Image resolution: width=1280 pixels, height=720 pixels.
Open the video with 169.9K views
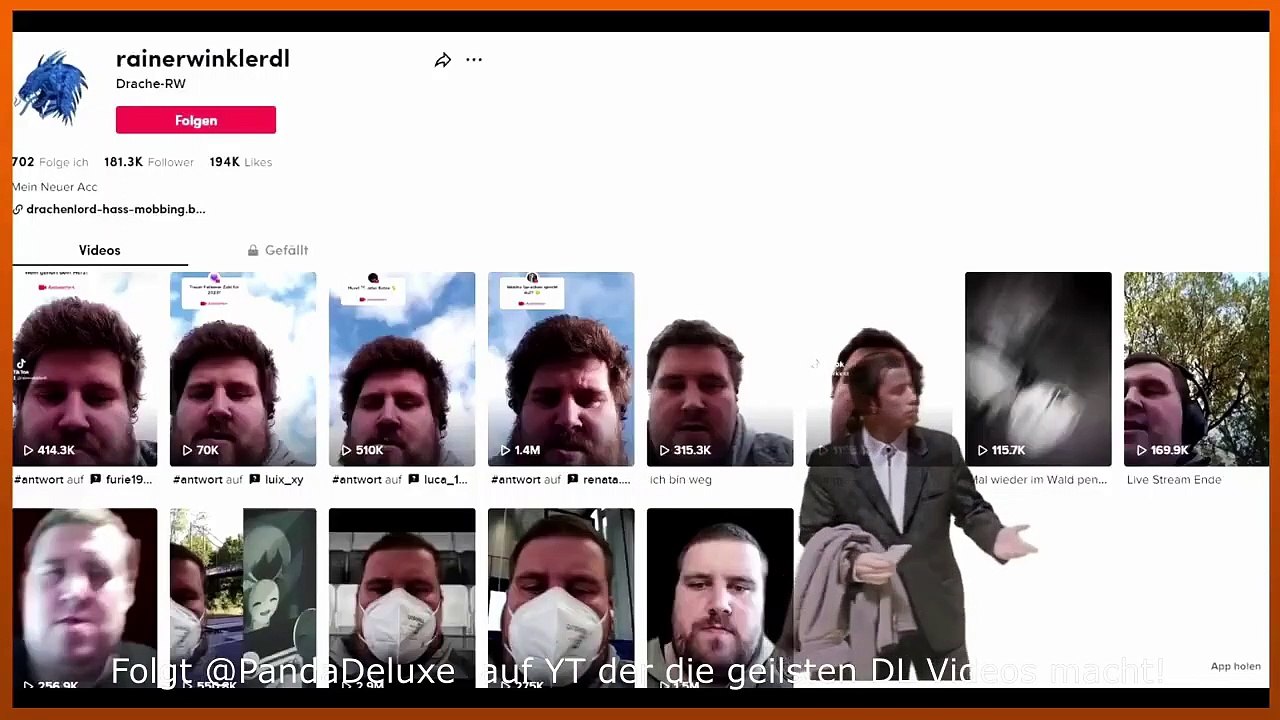[1196, 369]
